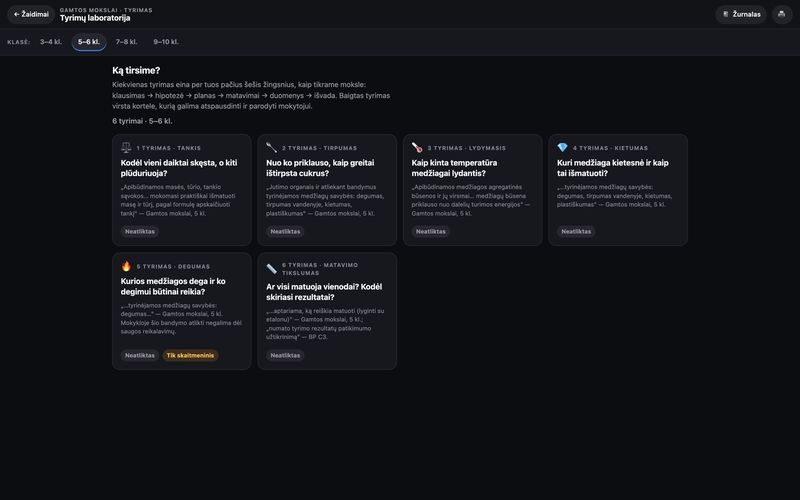This screenshot has height=500, width=800.
Task: Click the thermometer icon on Lydymasis card
Action: pyautogui.click(x=417, y=147)
